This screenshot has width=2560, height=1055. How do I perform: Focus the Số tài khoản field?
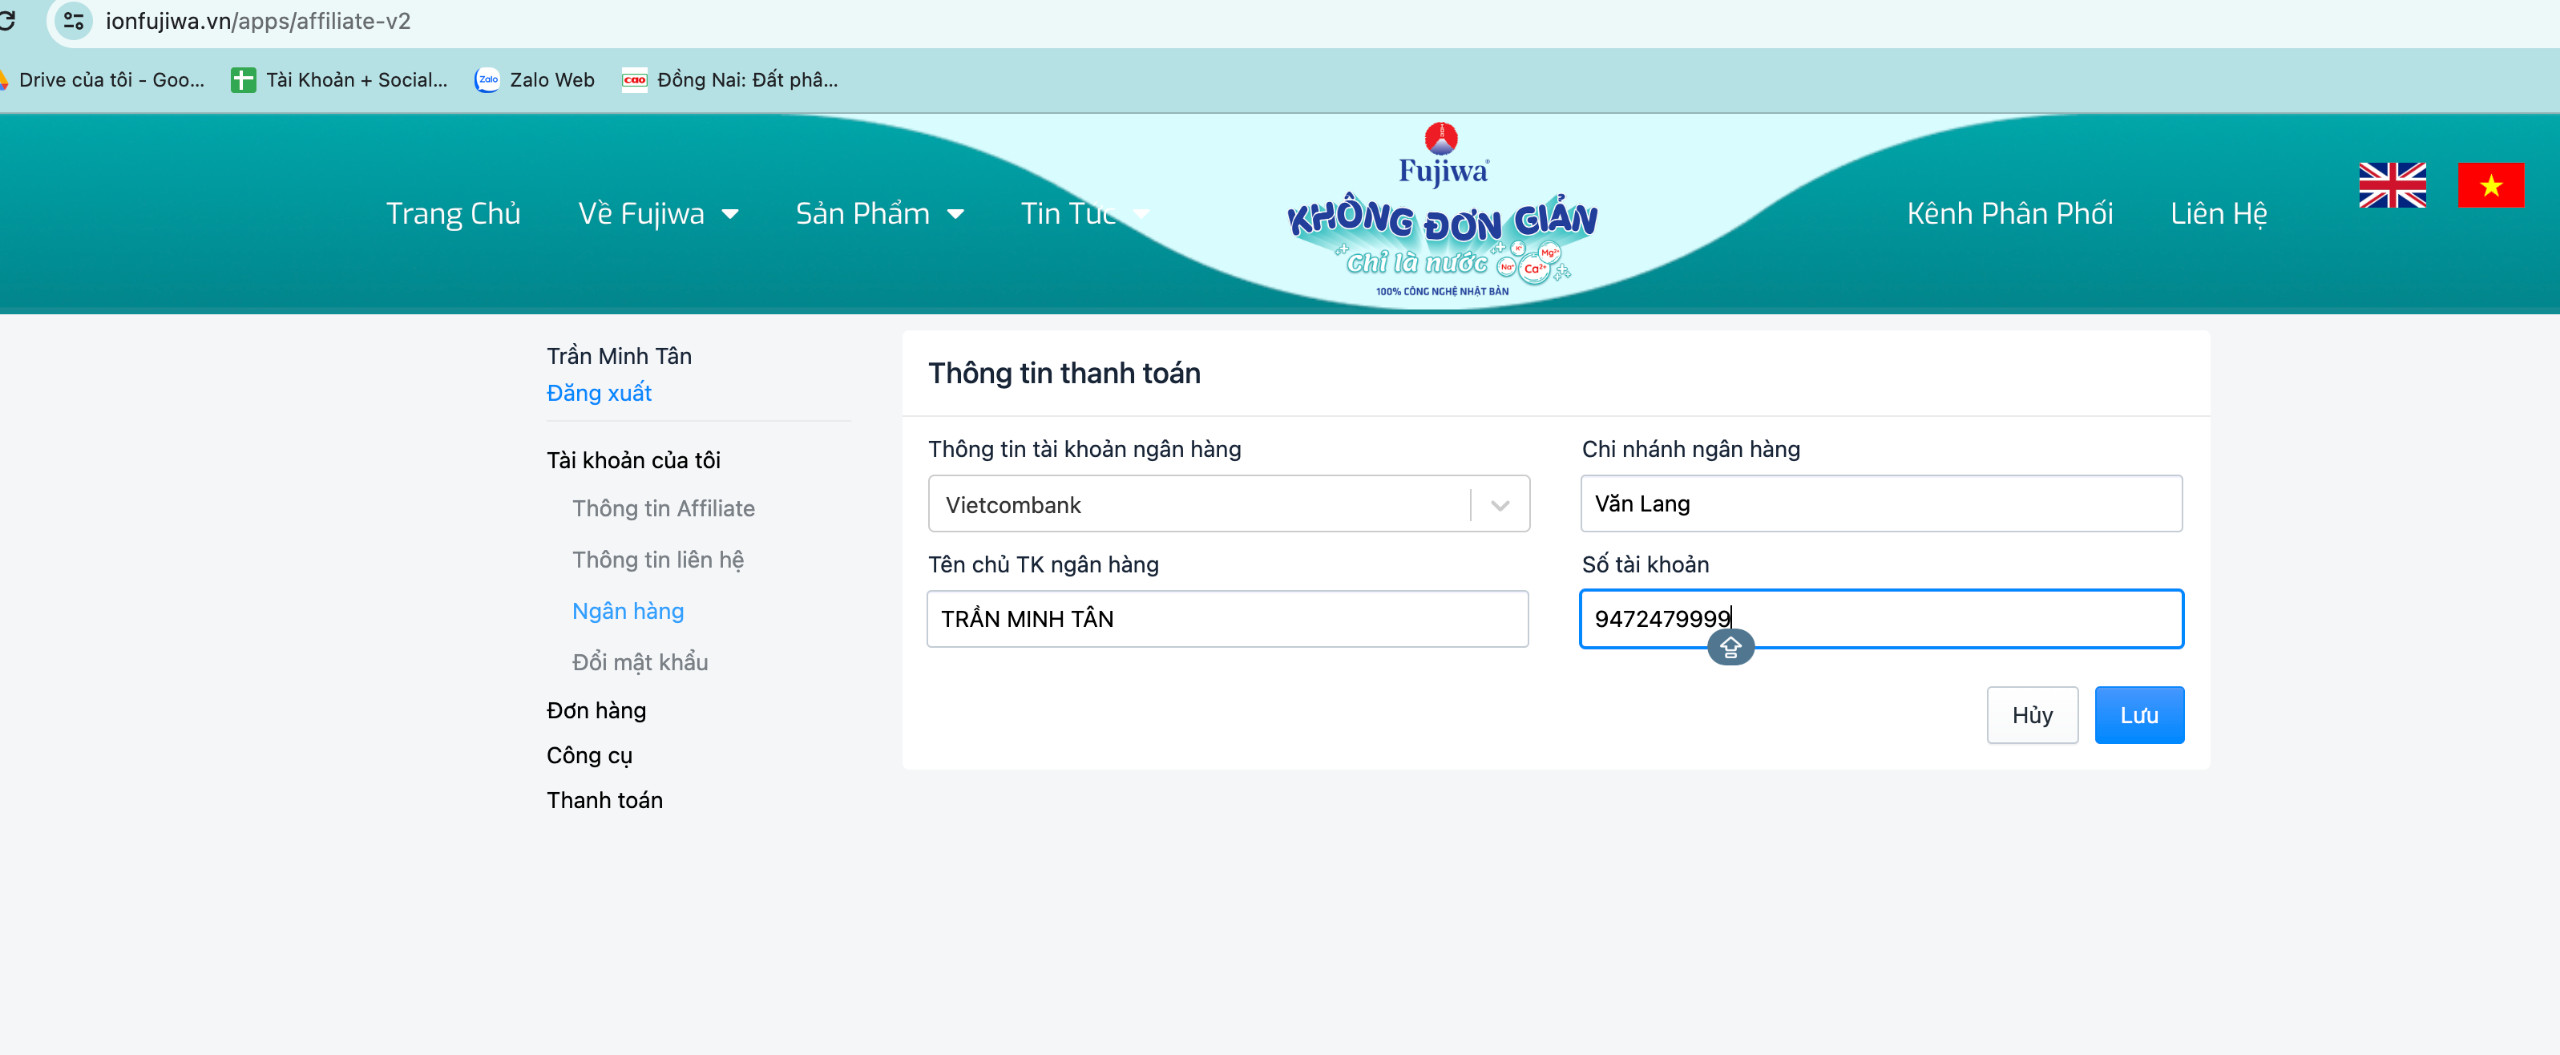click(1881, 619)
